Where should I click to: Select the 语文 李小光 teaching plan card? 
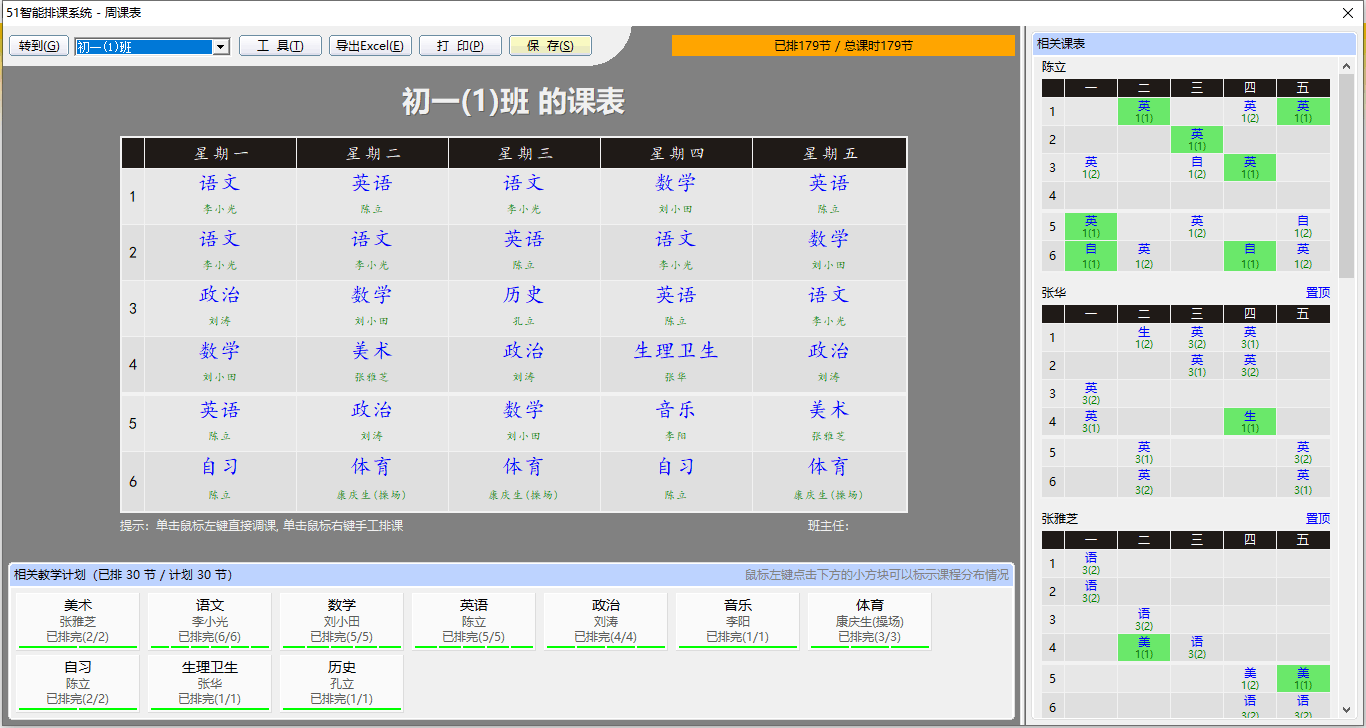pyautogui.click(x=209, y=620)
